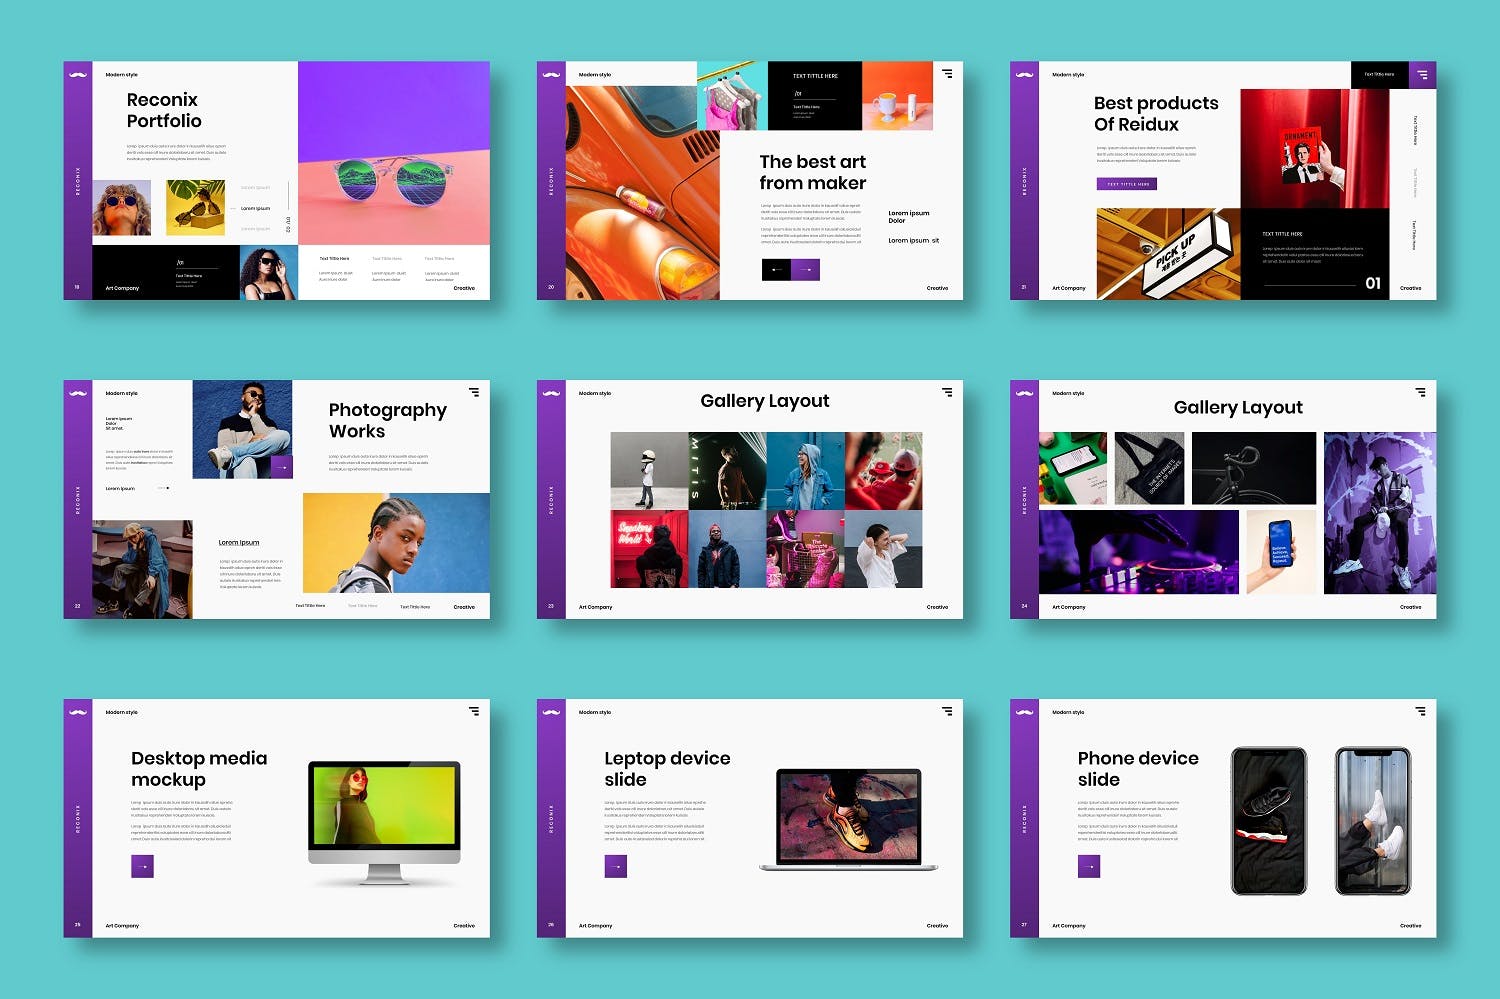Image resolution: width=1500 pixels, height=999 pixels.
Task: Click purple right arrow on "The best art" slide
Action: click(x=805, y=270)
